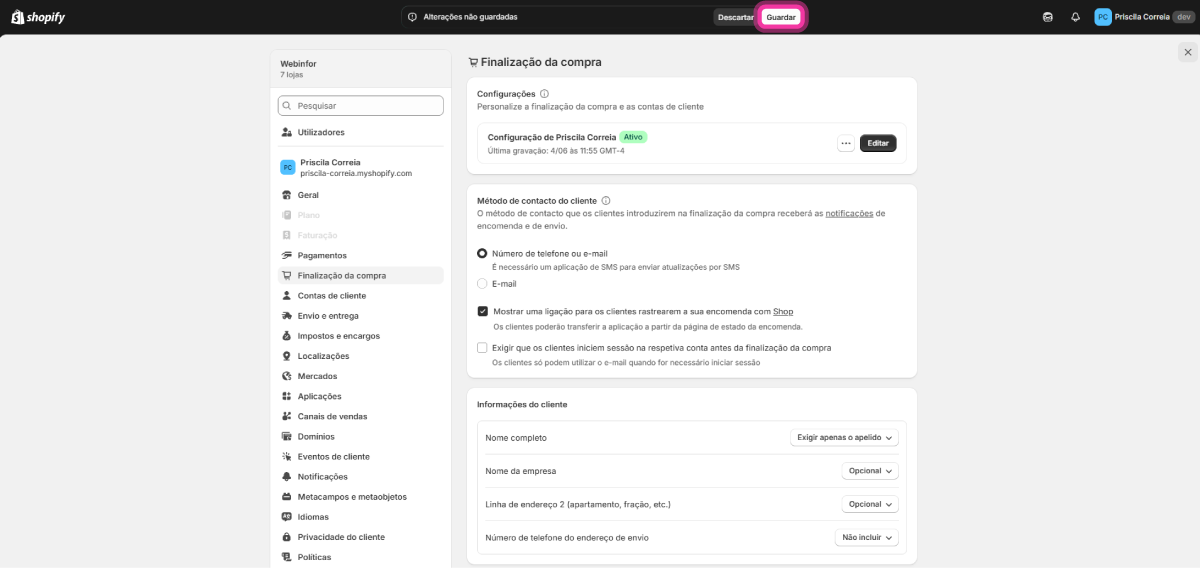Uncheck the Shop tracking link checkbox
1200x568 pixels.
[482, 311]
